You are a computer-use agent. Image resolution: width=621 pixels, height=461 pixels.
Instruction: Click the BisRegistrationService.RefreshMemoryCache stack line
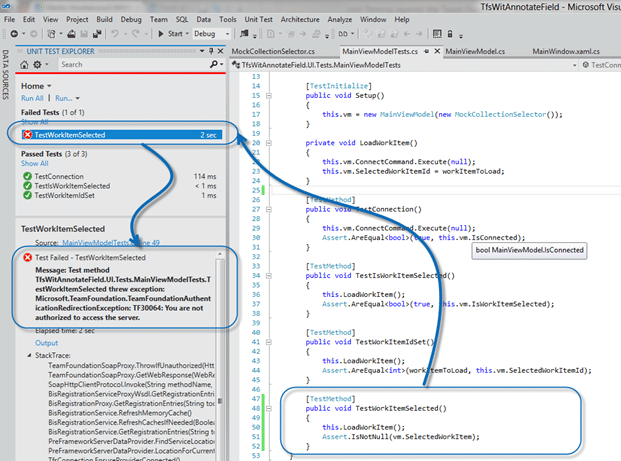click(x=120, y=413)
